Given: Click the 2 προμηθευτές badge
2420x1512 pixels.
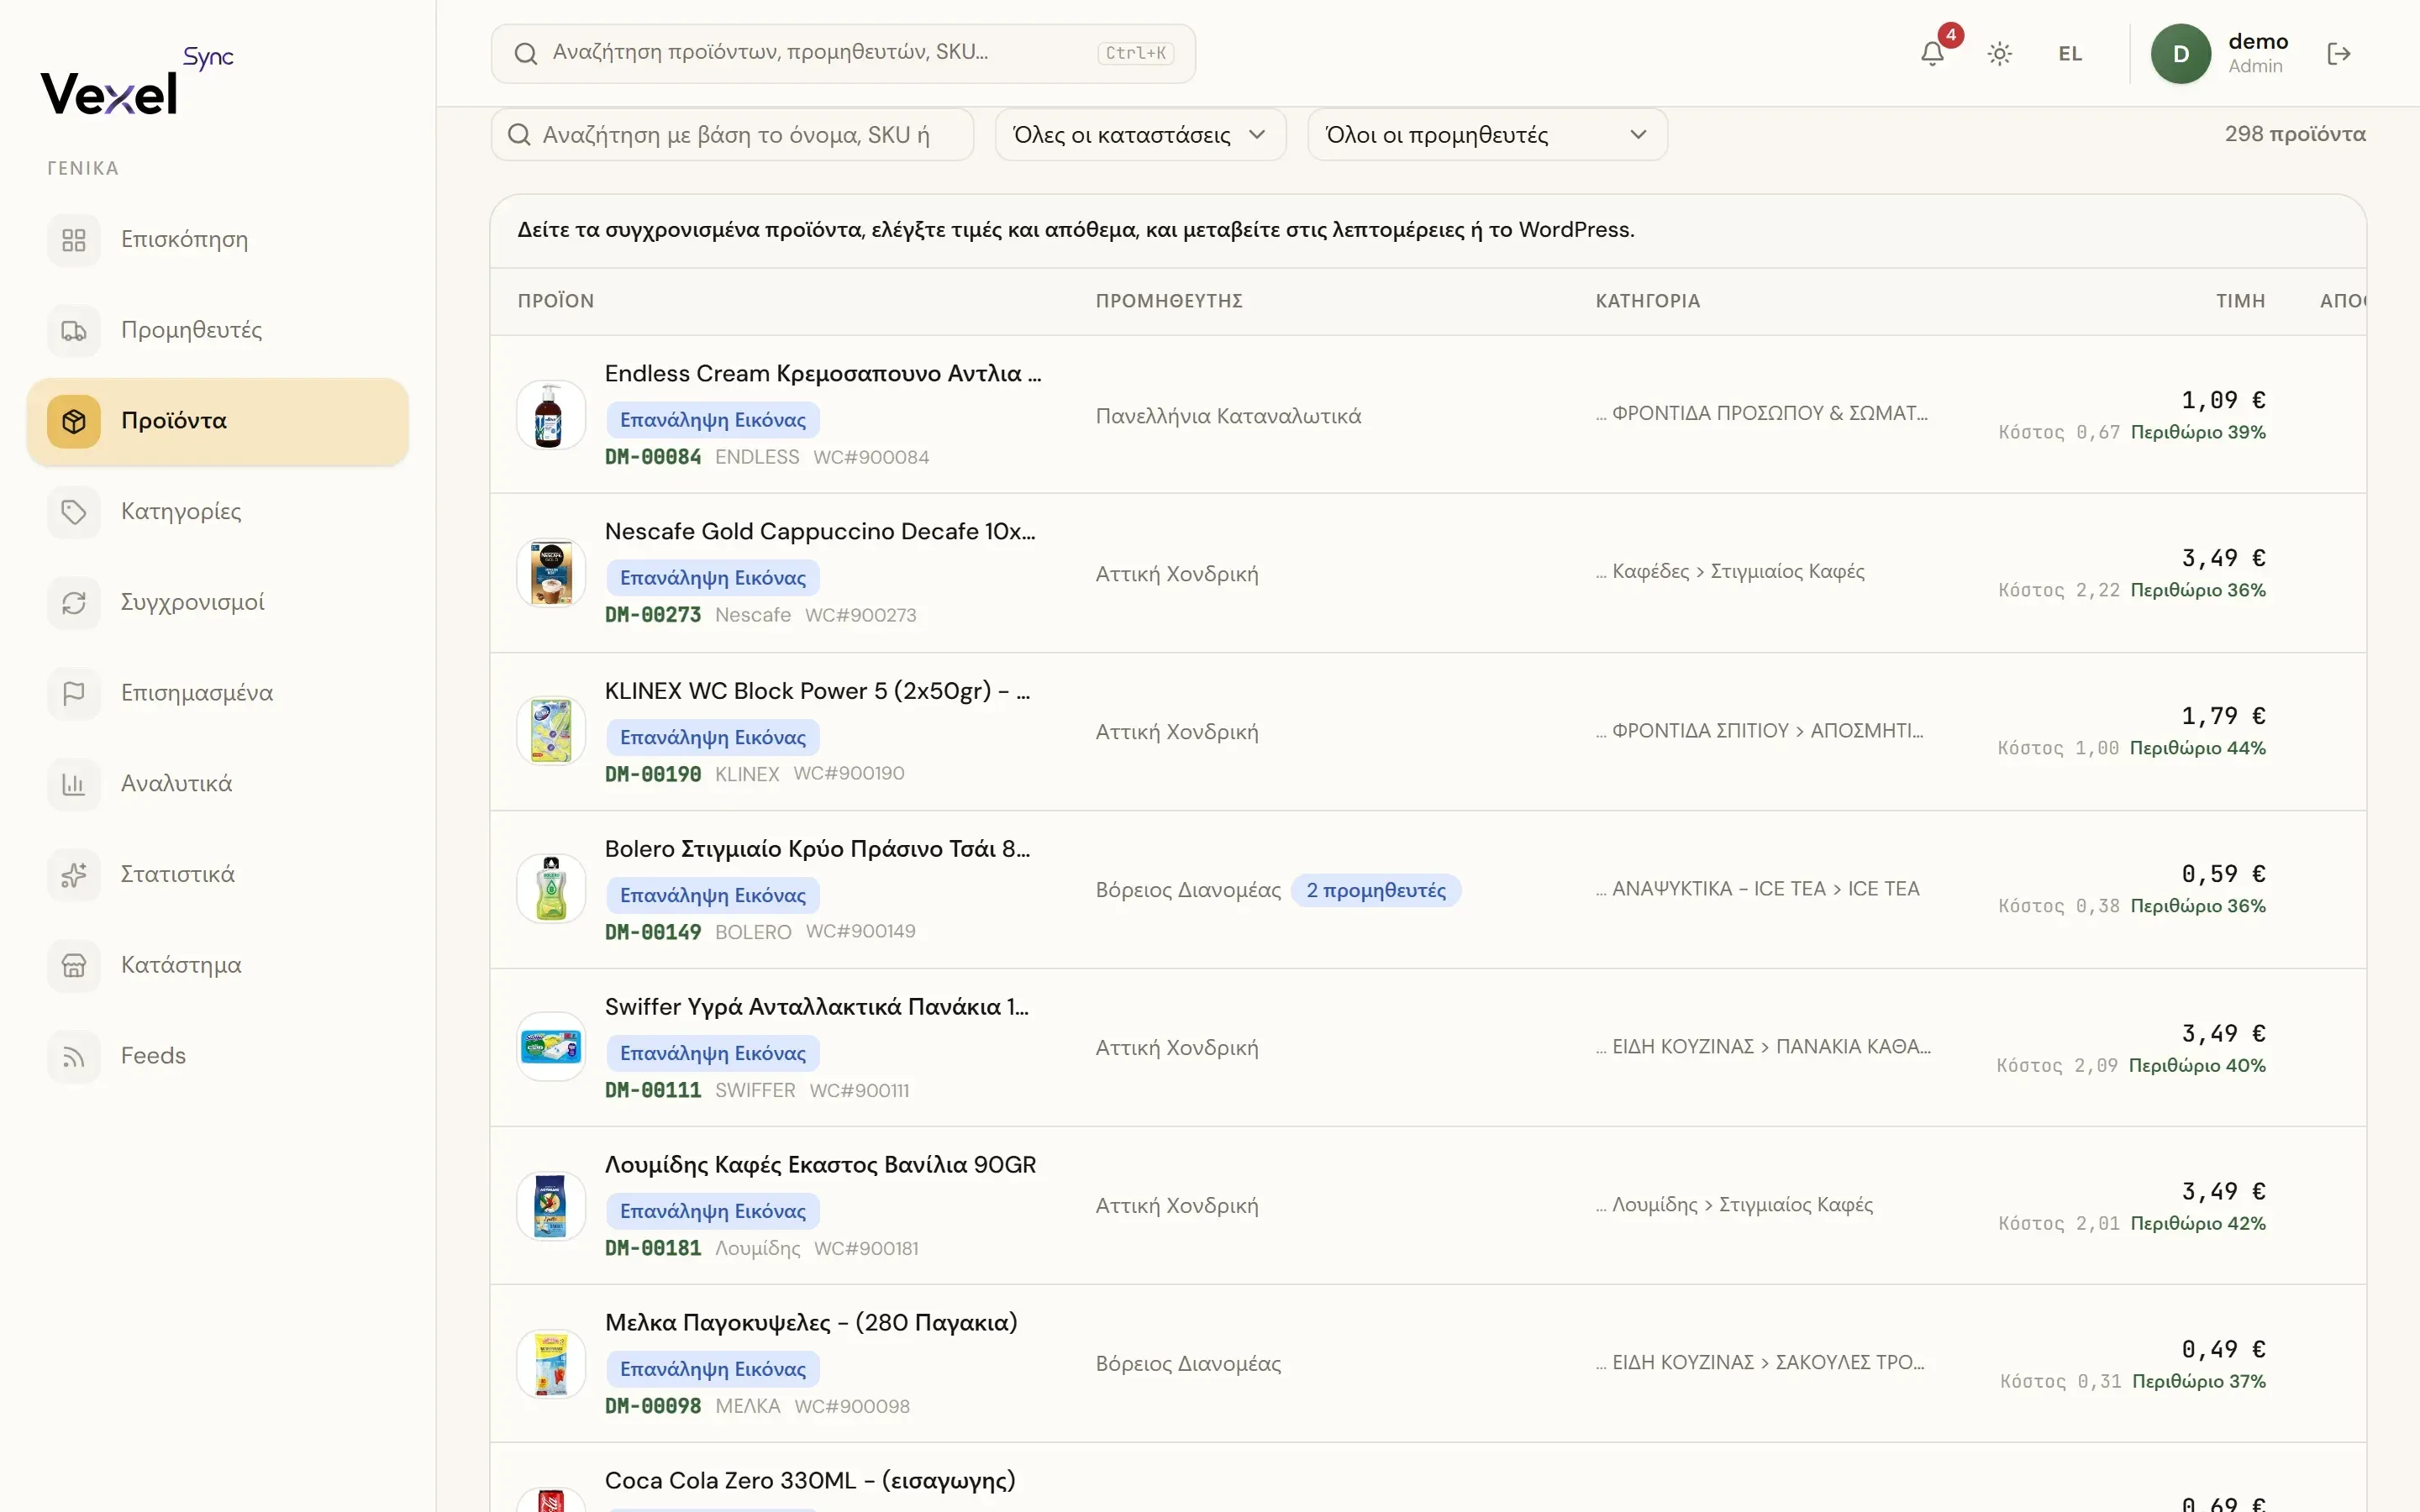Looking at the screenshot, I should click(x=1376, y=890).
